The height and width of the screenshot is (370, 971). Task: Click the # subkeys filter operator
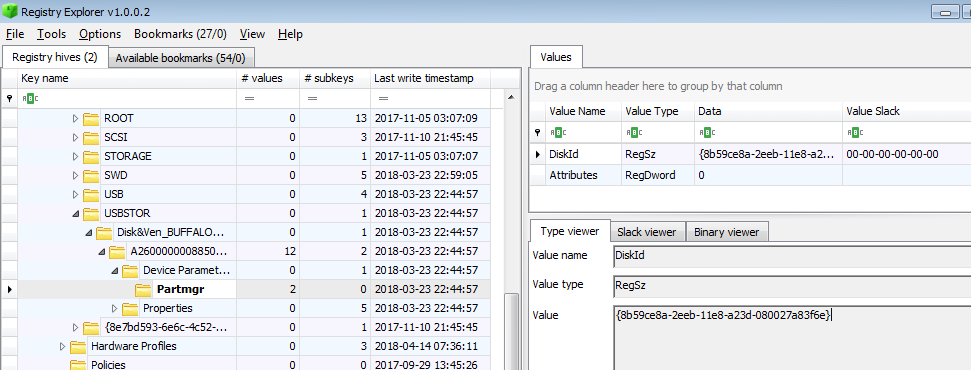313,98
